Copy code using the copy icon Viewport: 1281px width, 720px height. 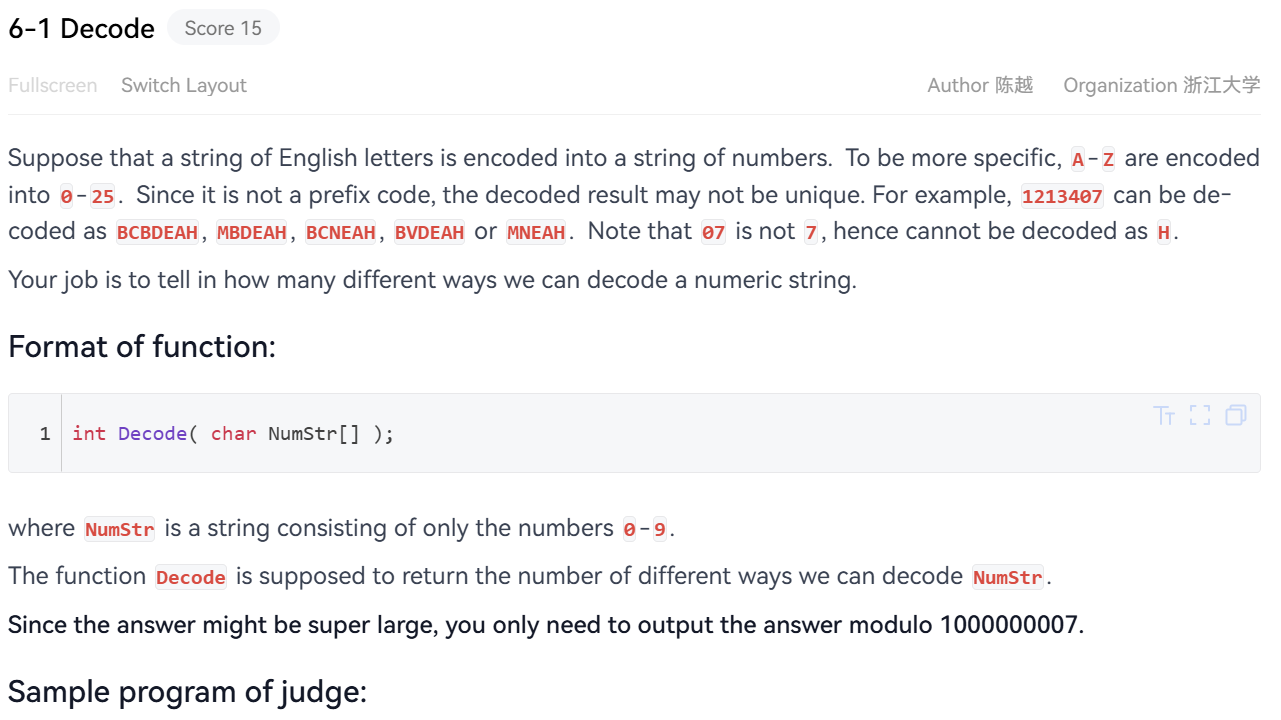(1236, 415)
